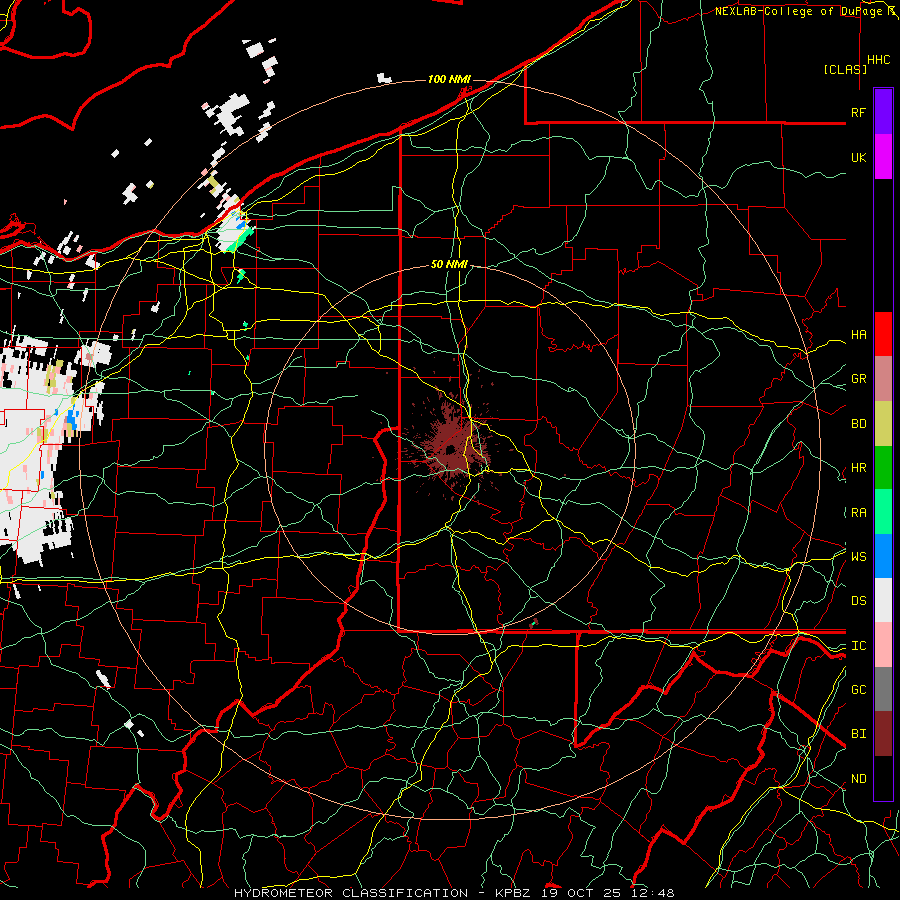Click the 'DS' legend label
Screen dimensions: 900x900
coord(858,601)
